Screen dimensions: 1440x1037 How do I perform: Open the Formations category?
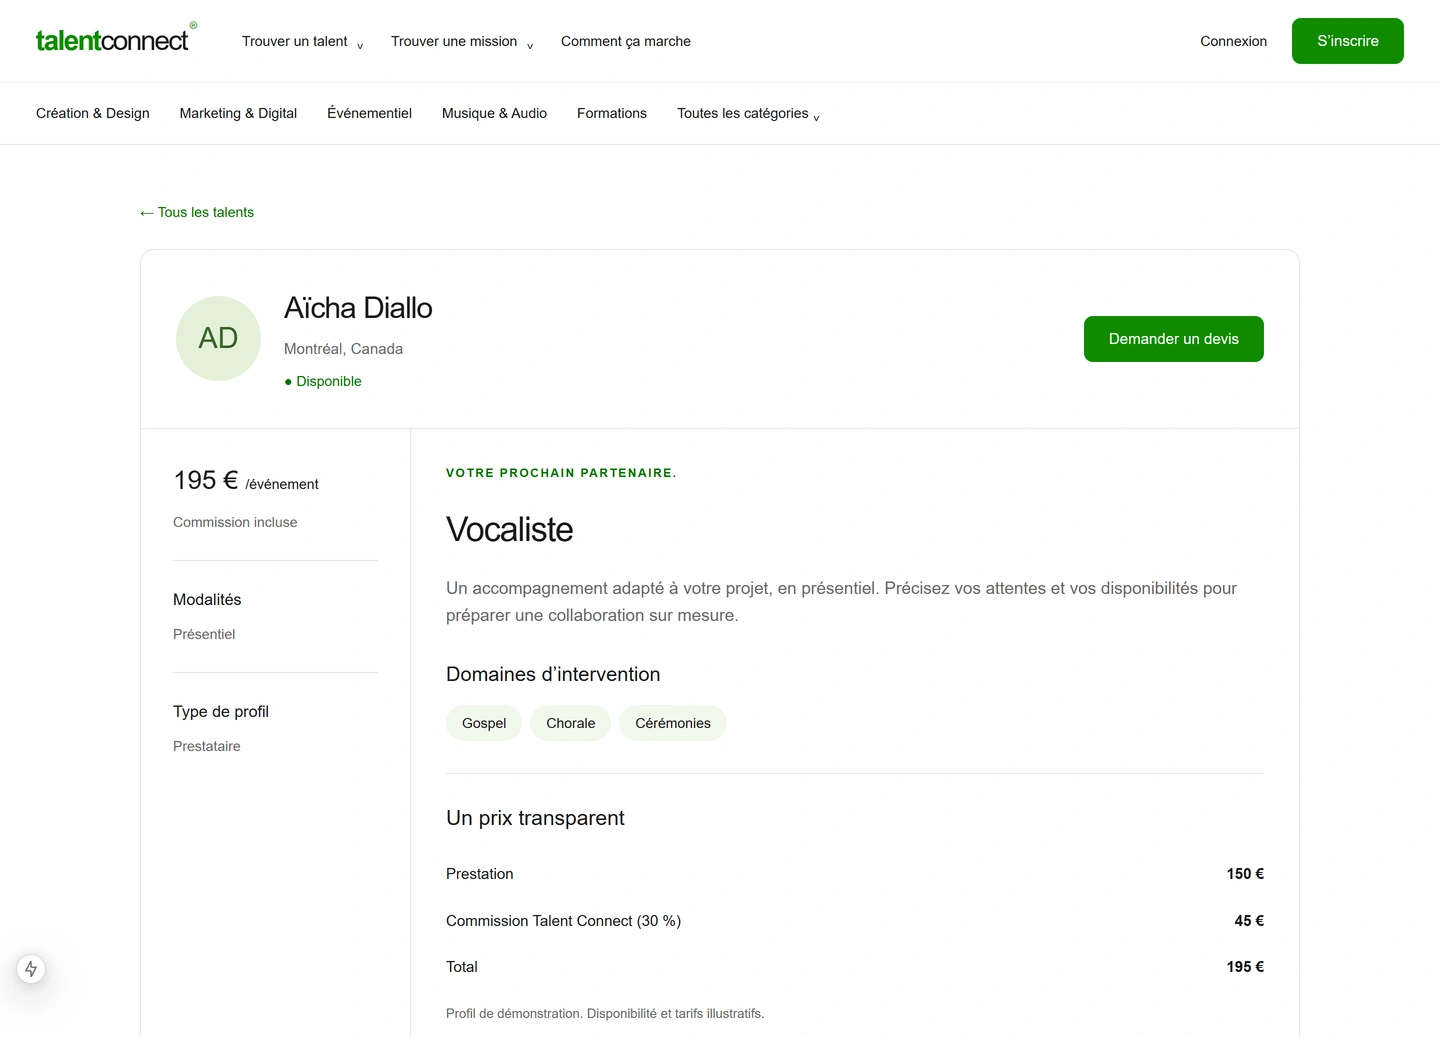coord(612,113)
